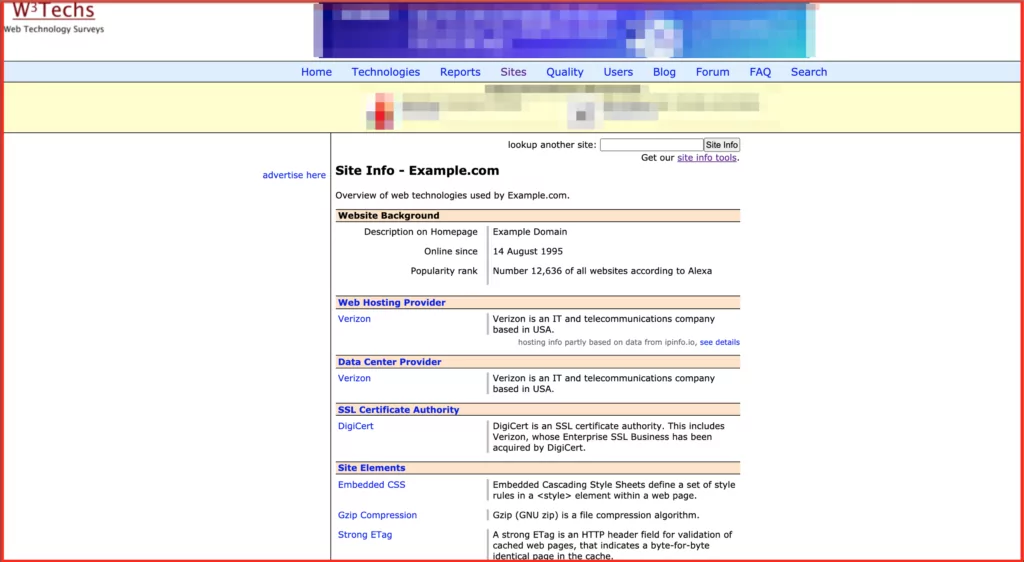Select the text "14 August 1995"
1024x562 pixels.
(x=528, y=251)
